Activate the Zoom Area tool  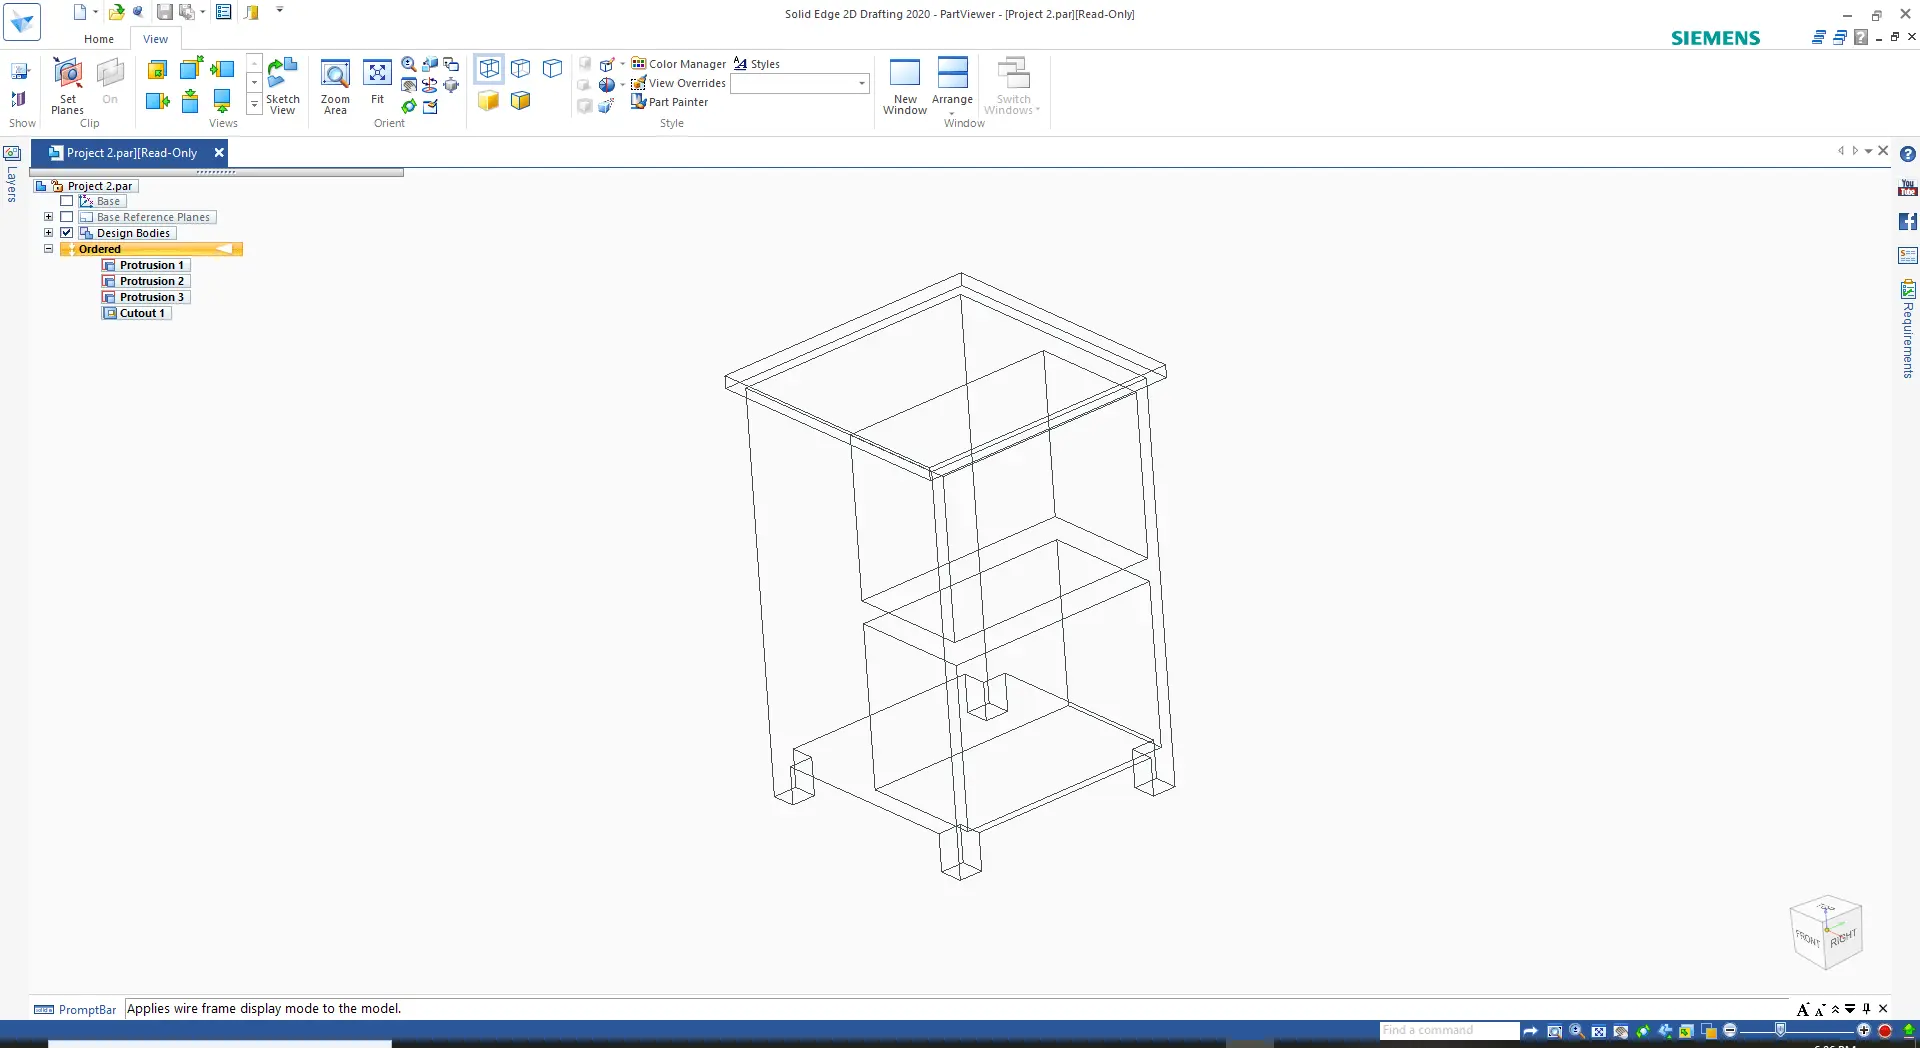coord(335,85)
